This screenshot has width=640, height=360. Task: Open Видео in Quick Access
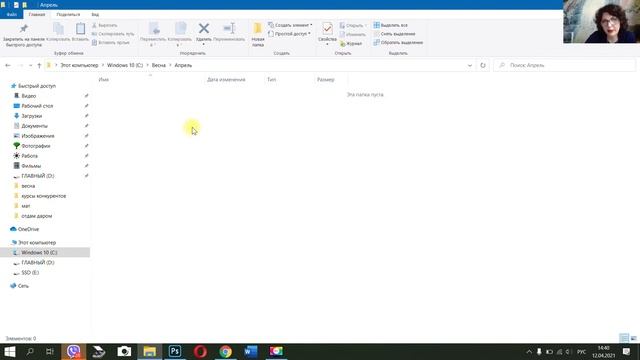tap(28, 96)
